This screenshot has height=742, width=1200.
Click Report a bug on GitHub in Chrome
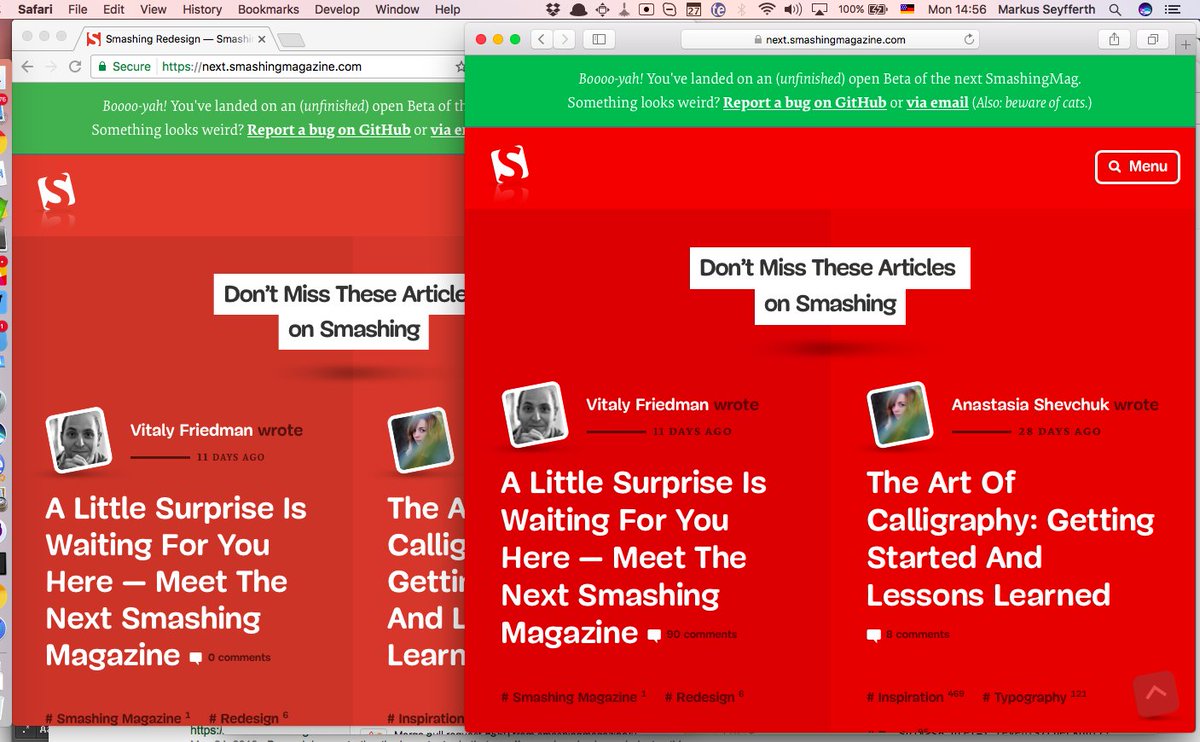click(x=328, y=130)
